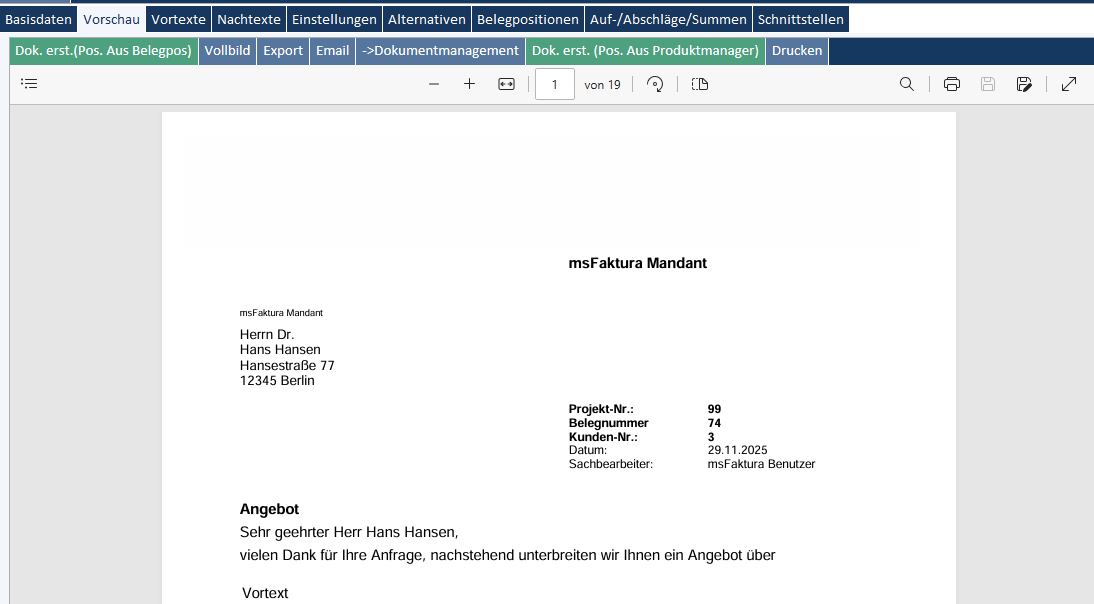Go to the Belegpositionen tab
The height and width of the screenshot is (604, 1094).
pyautogui.click(x=528, y=19)
